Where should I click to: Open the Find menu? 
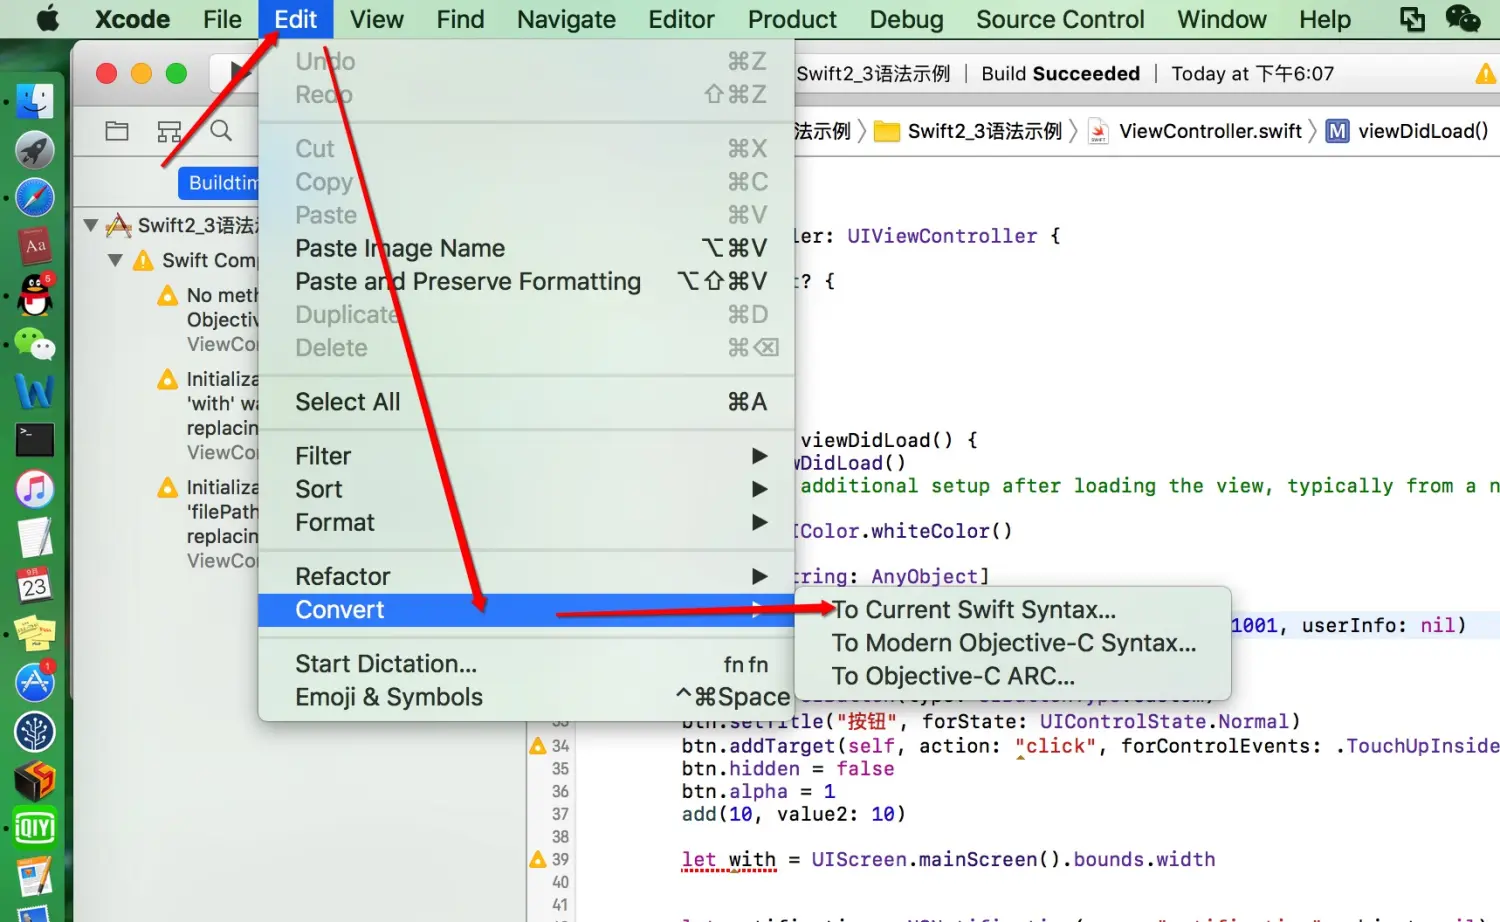click(460, 19)
